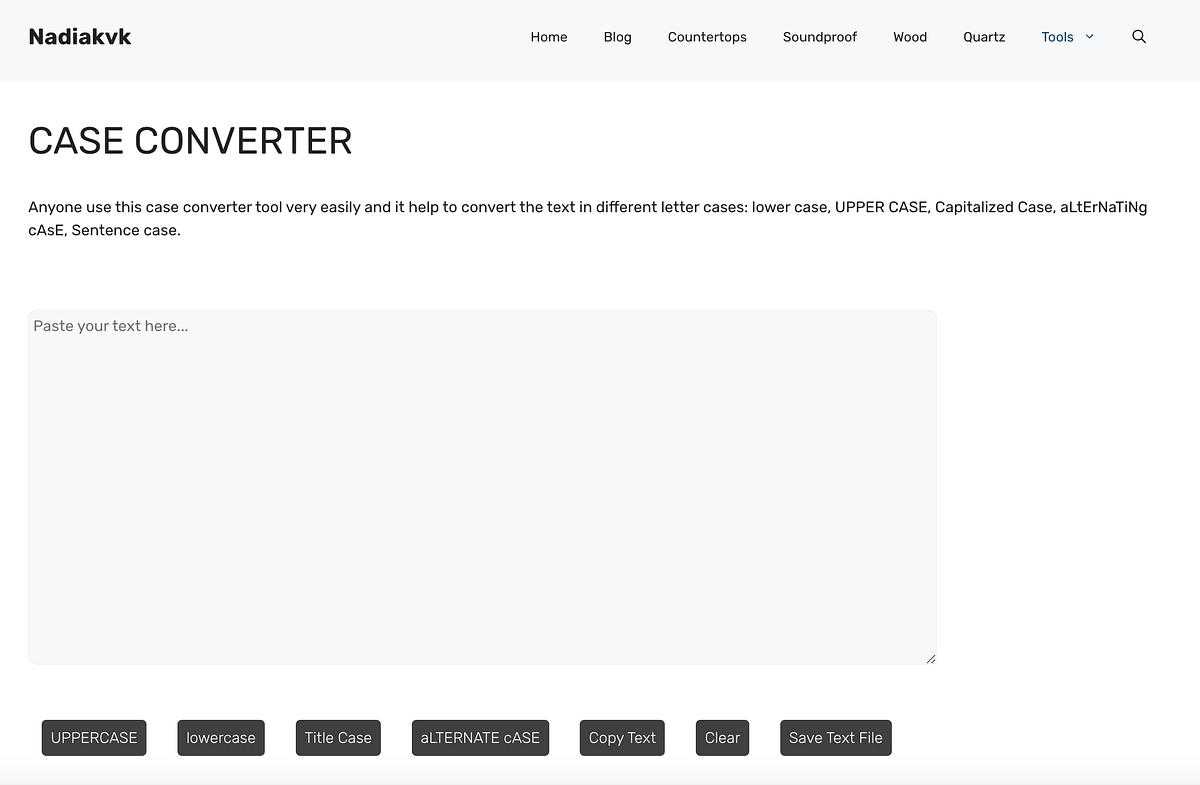Open the Wood category page

[x=910, y=37]
